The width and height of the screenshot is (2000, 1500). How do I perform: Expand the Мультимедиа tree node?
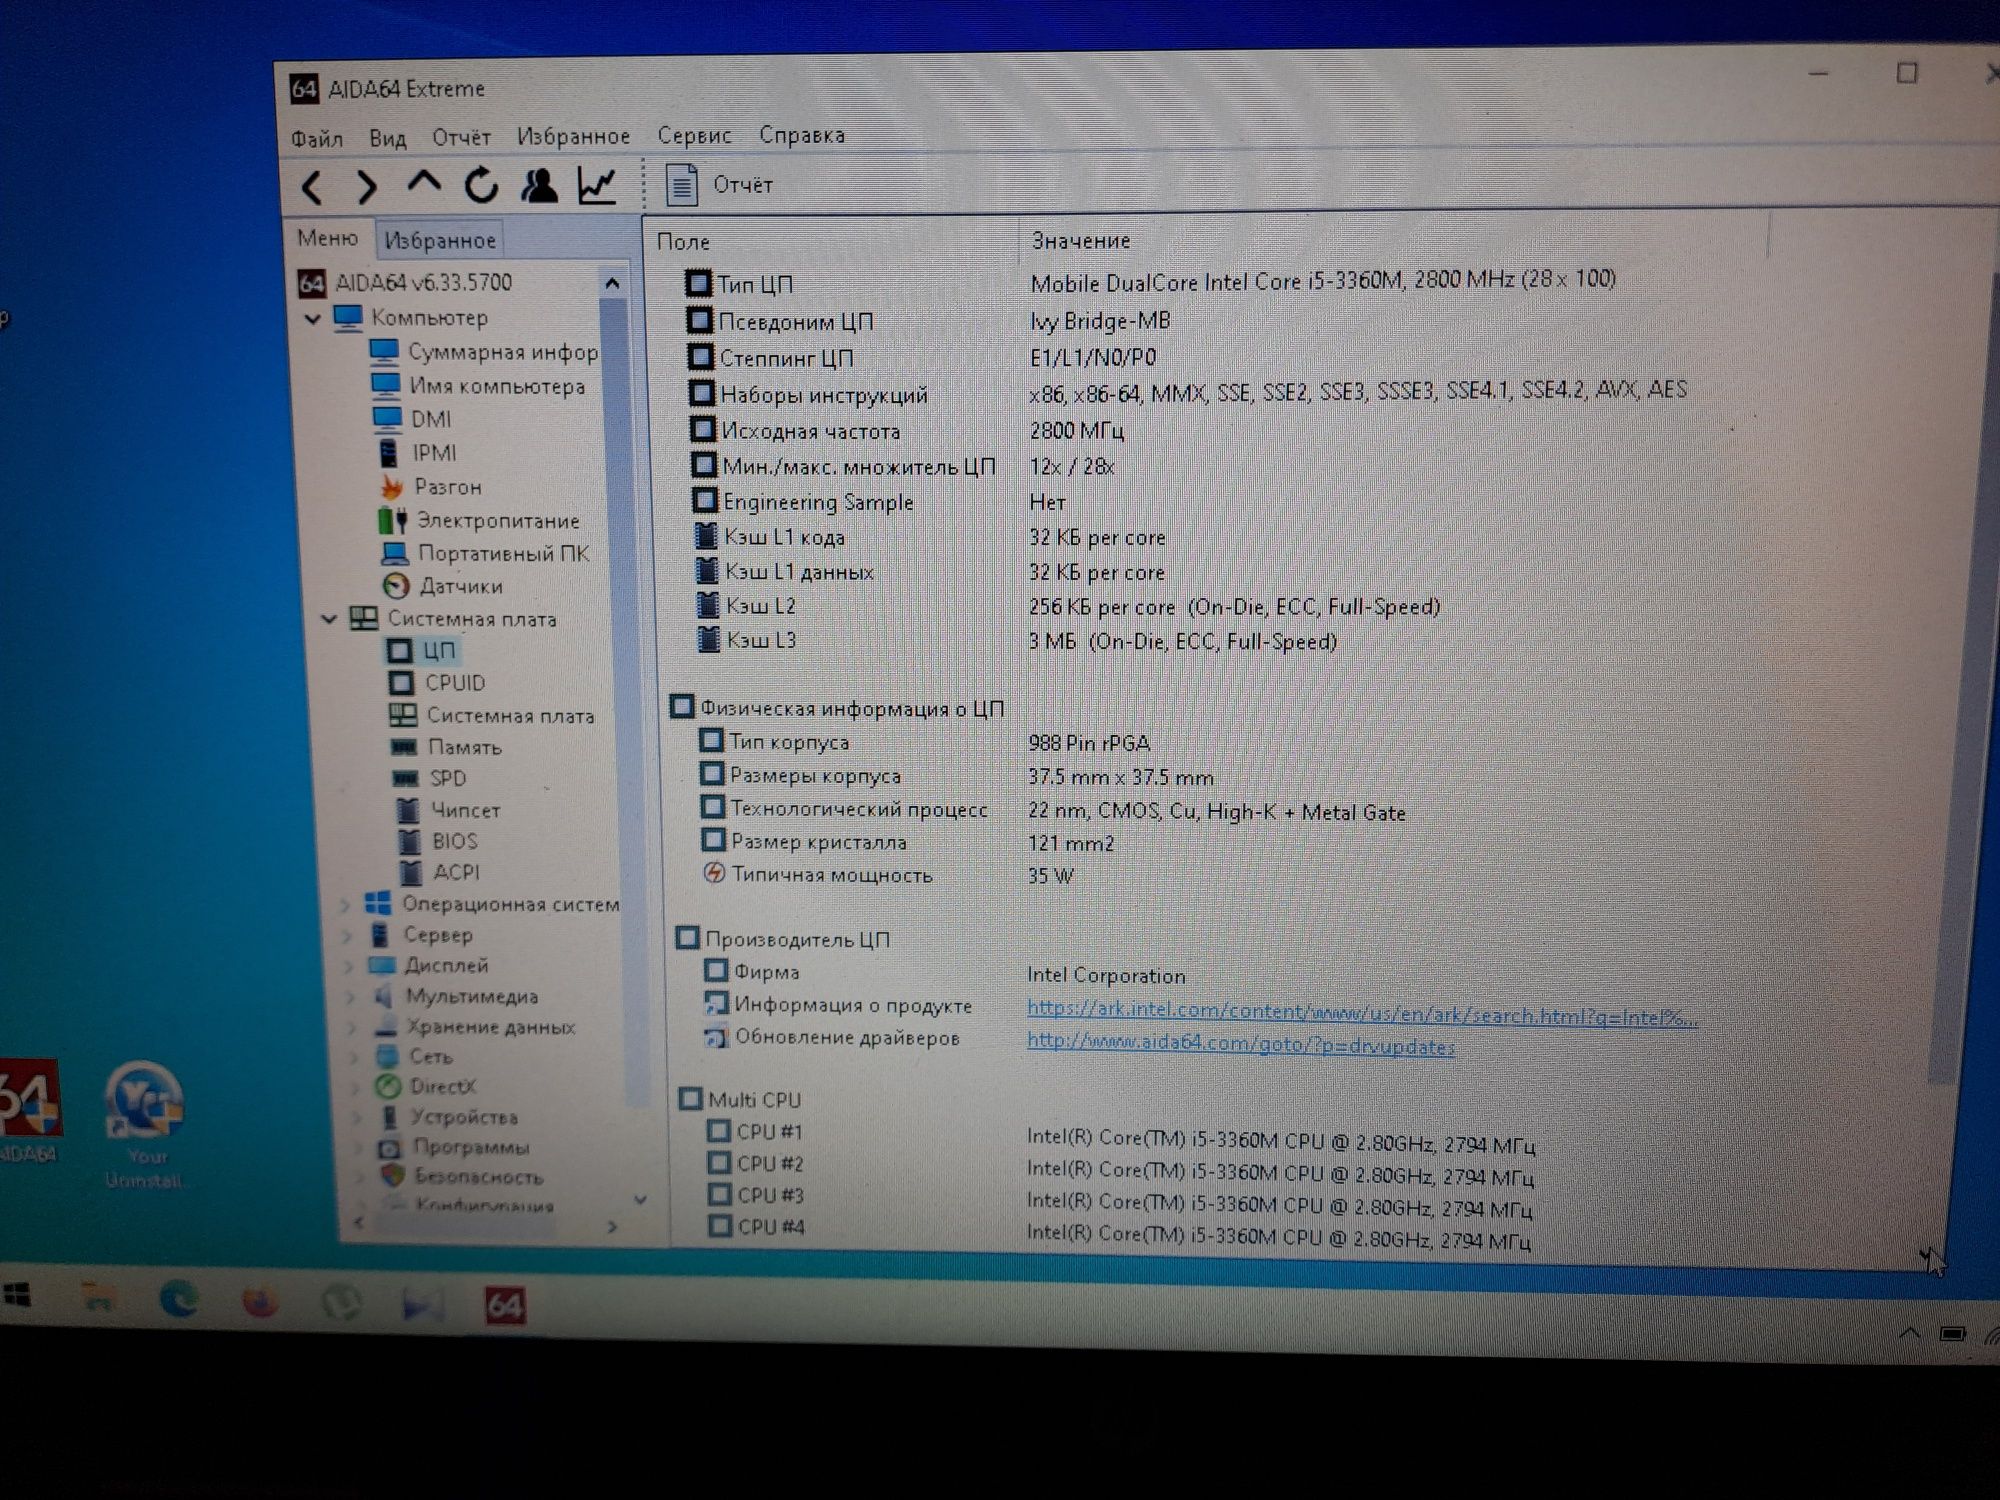[x=352, y=997]
